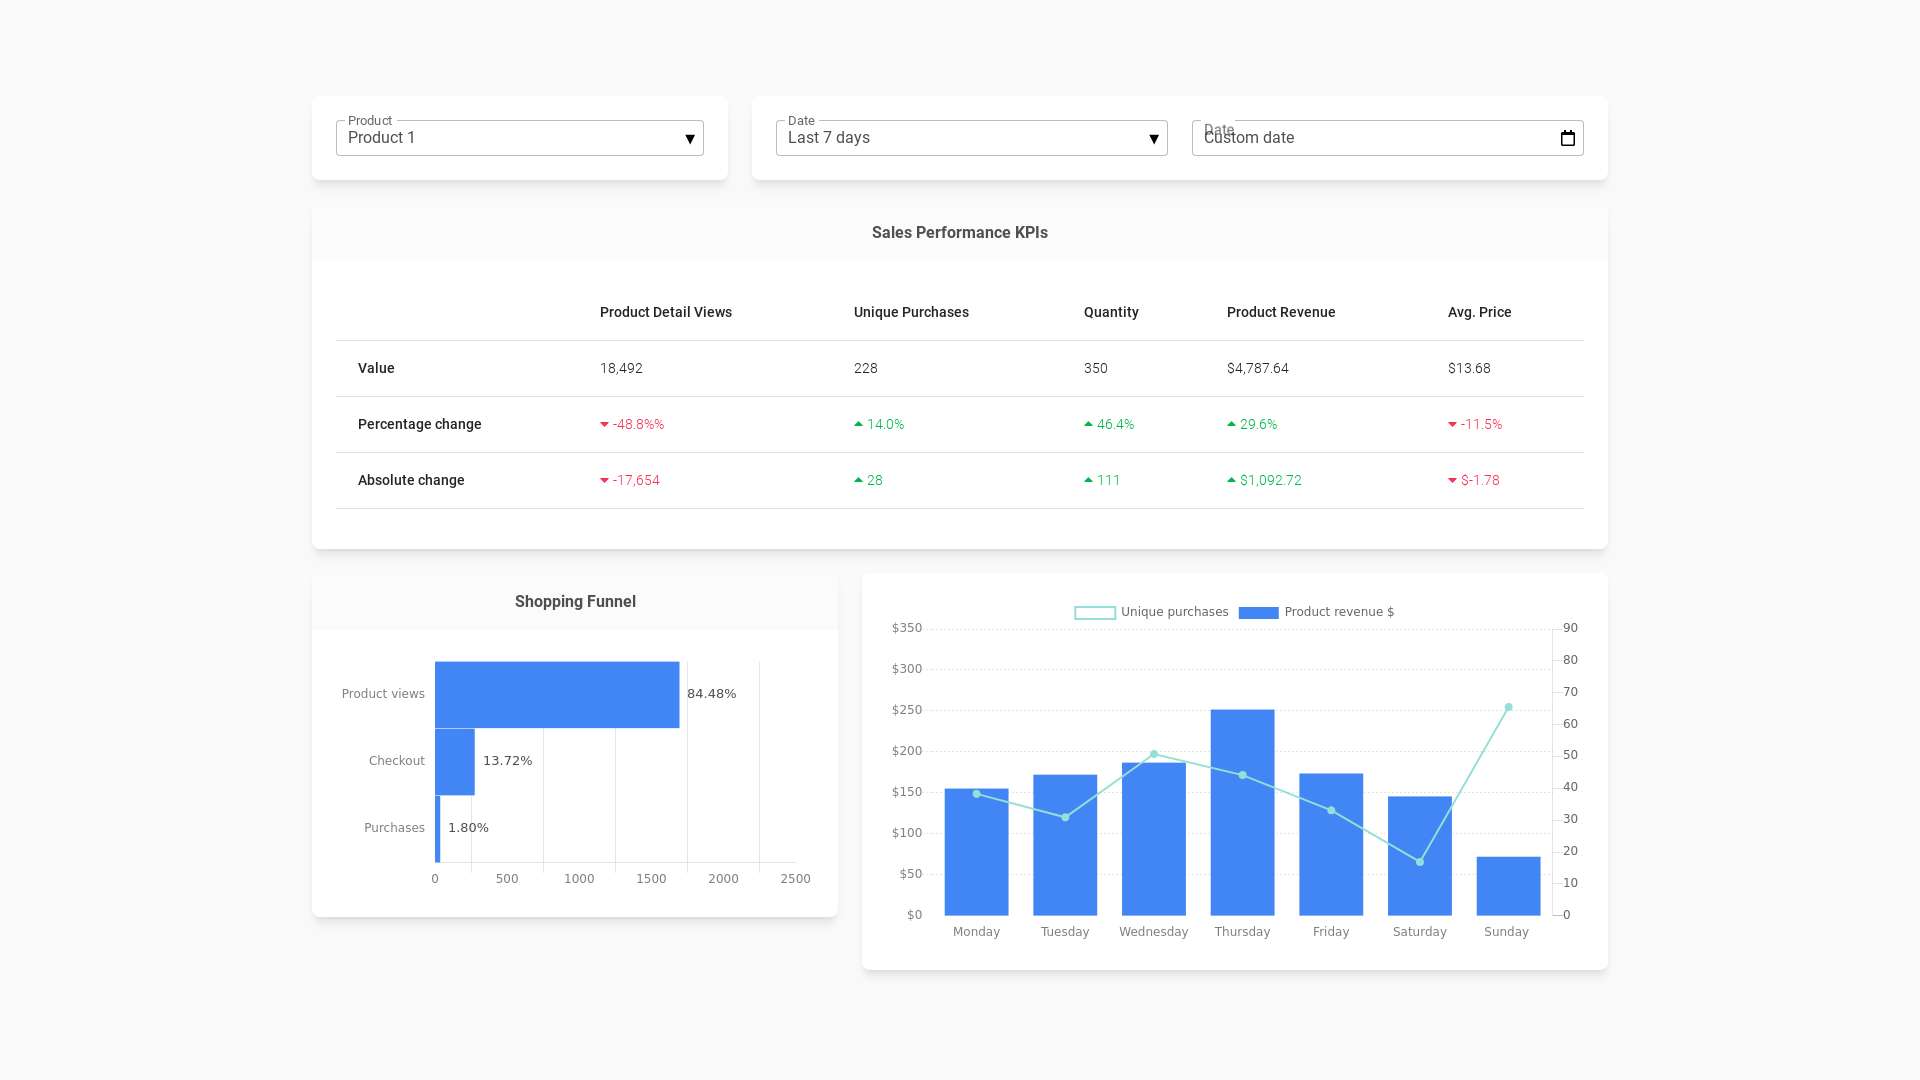Toggle Product revenue $ legend item
This screenshot has width=1920, height=1080.
(1338, 612)
